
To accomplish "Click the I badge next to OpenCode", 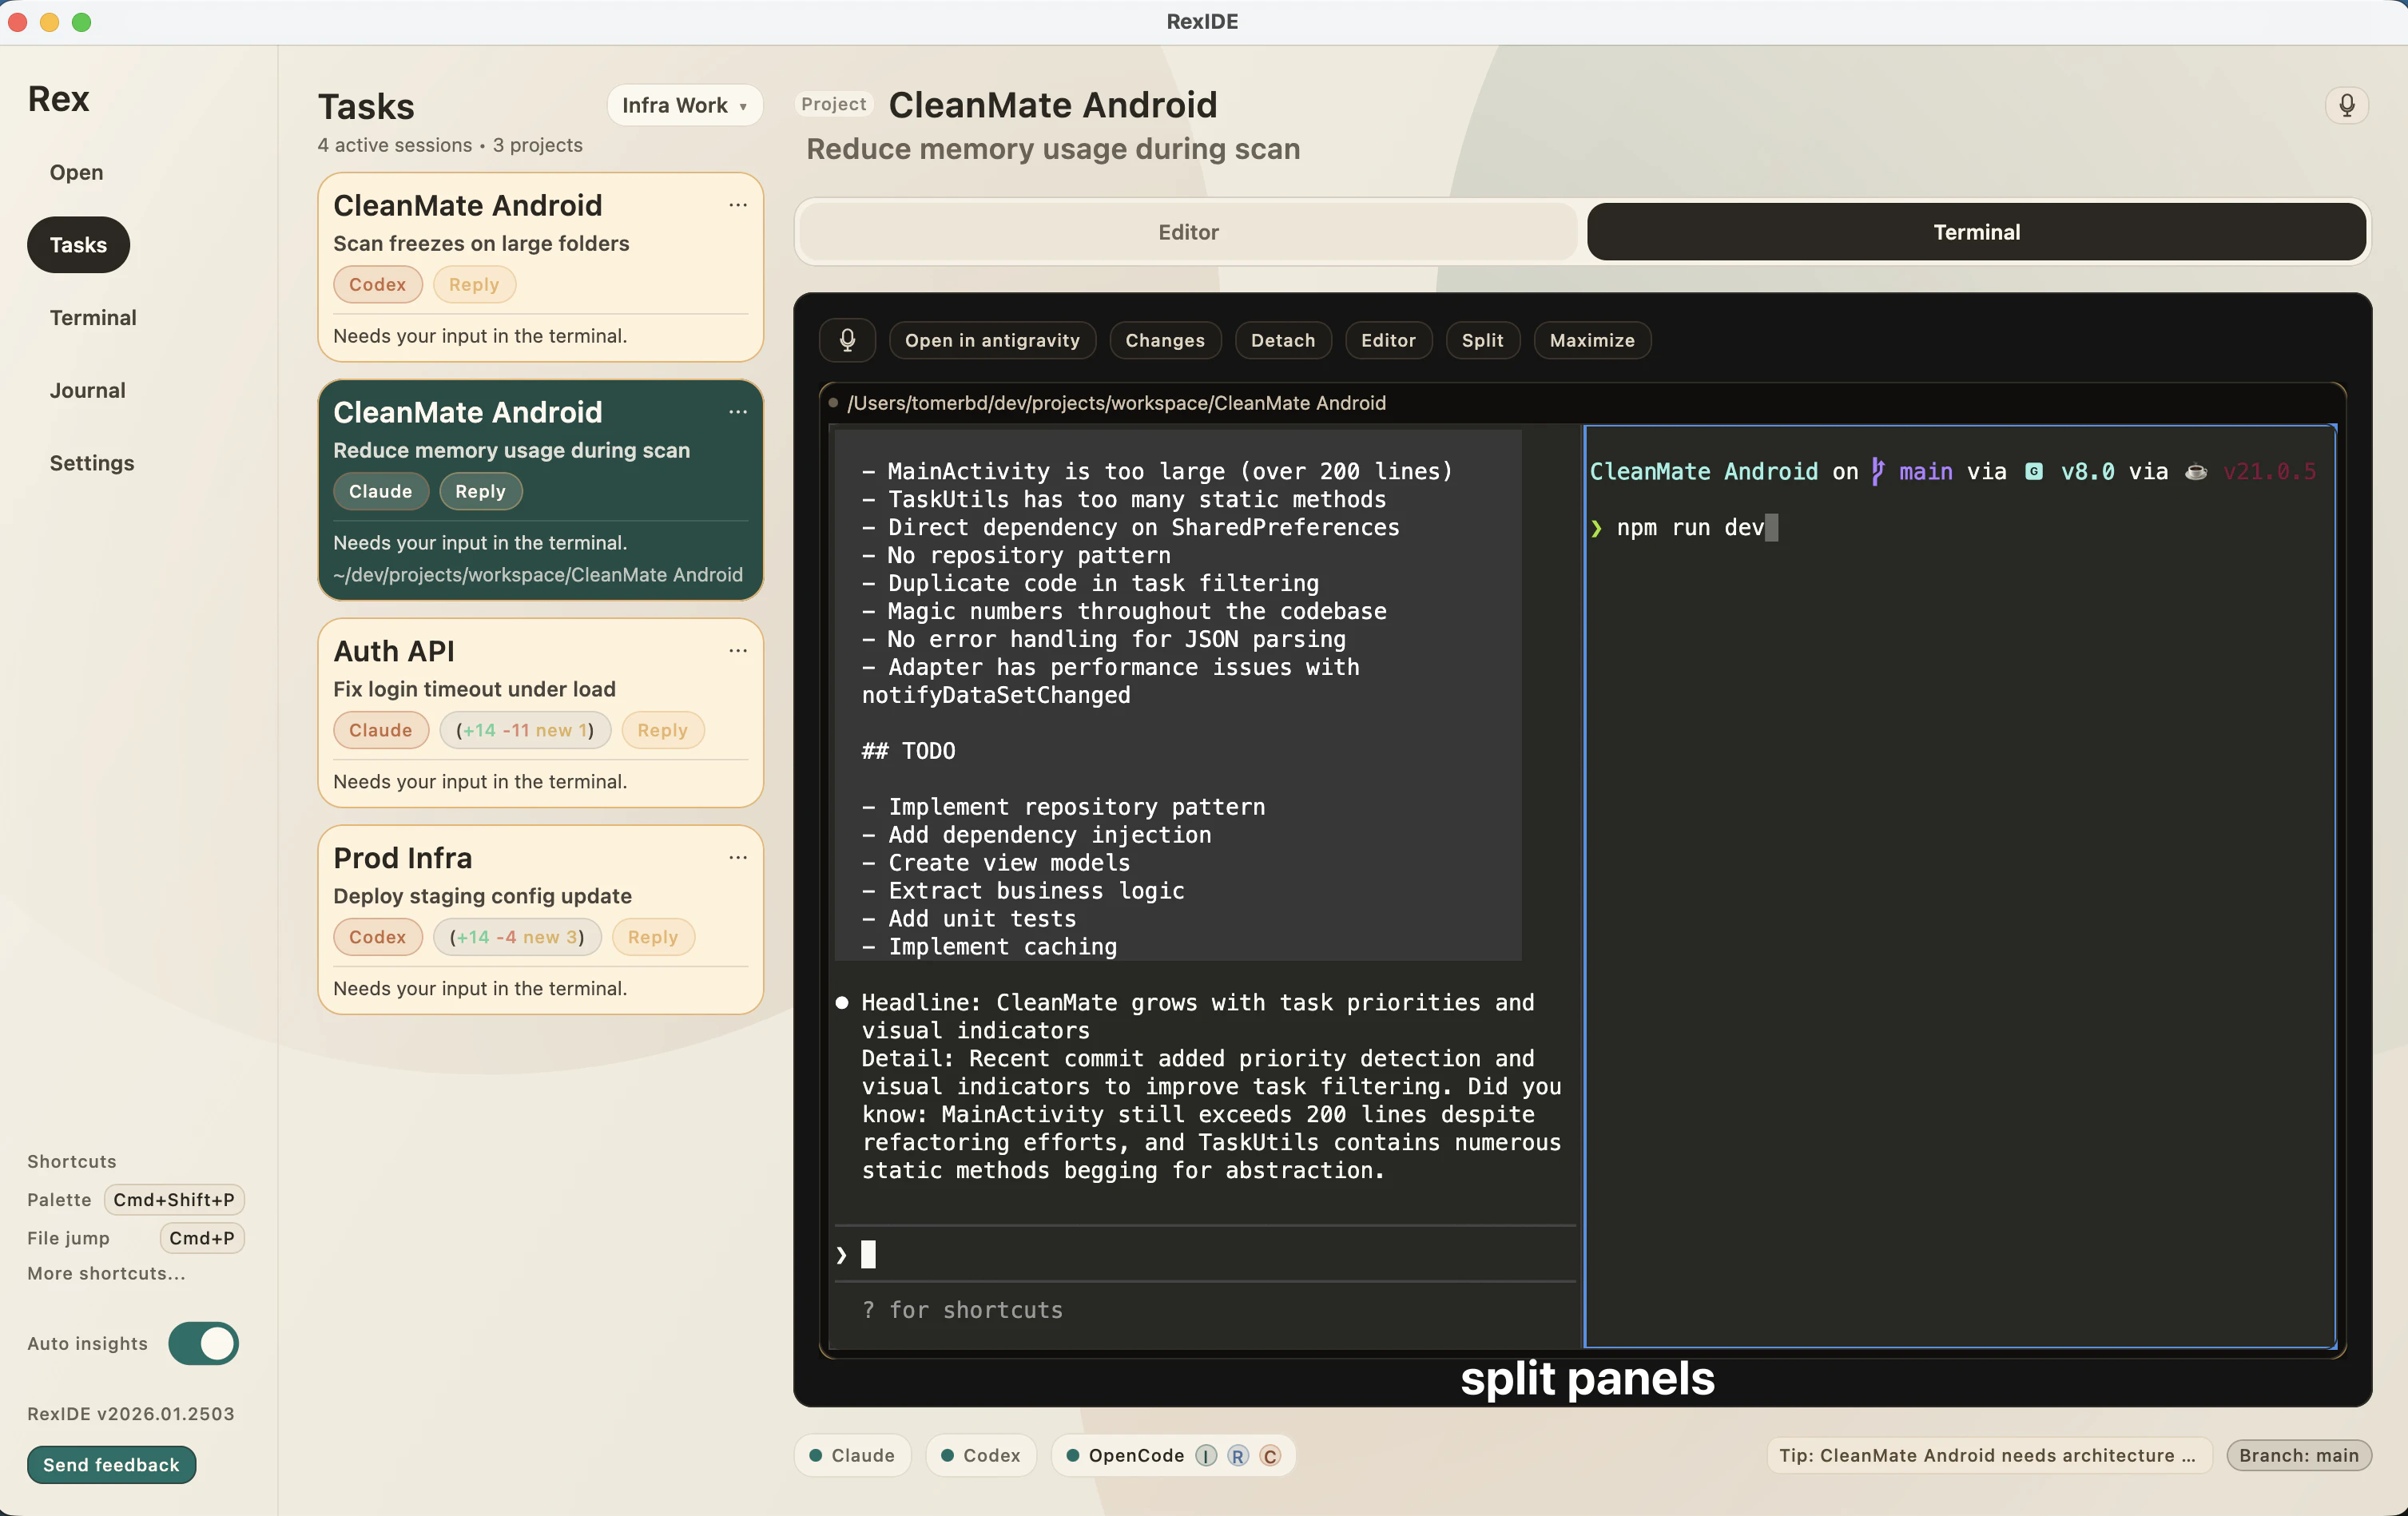I will [1206, 1456].
